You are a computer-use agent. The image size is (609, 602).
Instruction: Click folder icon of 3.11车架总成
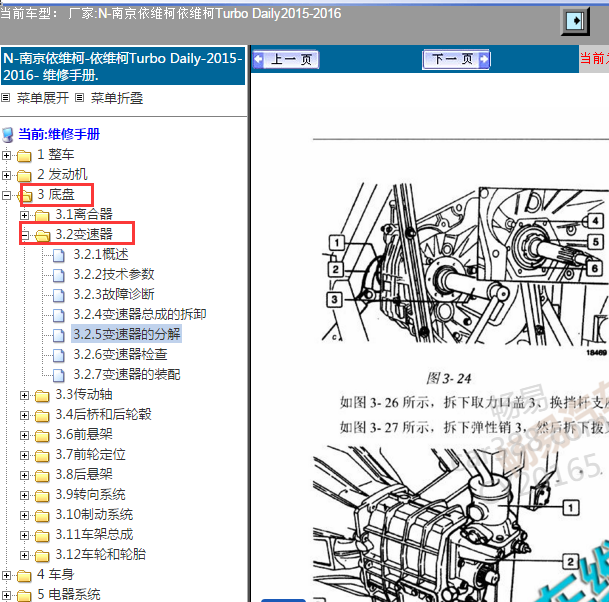(42, 536)
